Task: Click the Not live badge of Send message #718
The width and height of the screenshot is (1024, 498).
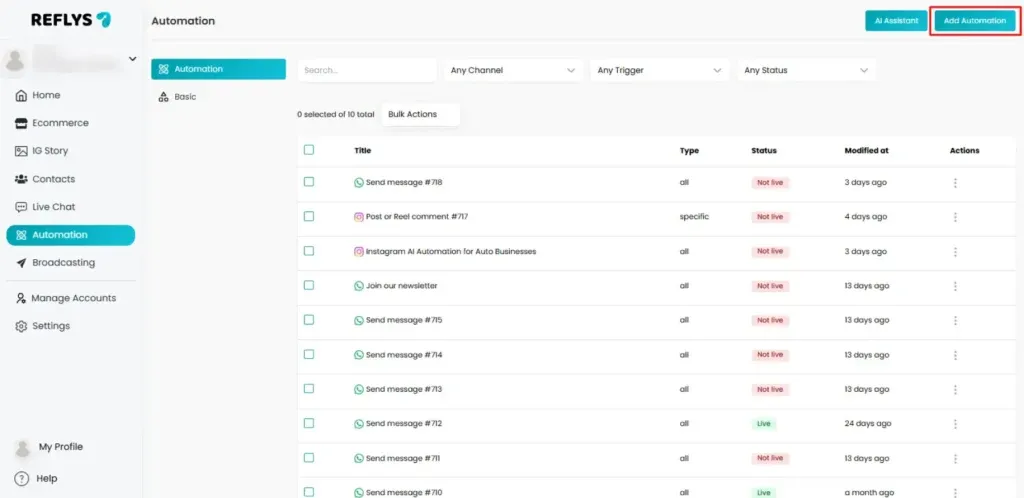Action: (770, 183)
